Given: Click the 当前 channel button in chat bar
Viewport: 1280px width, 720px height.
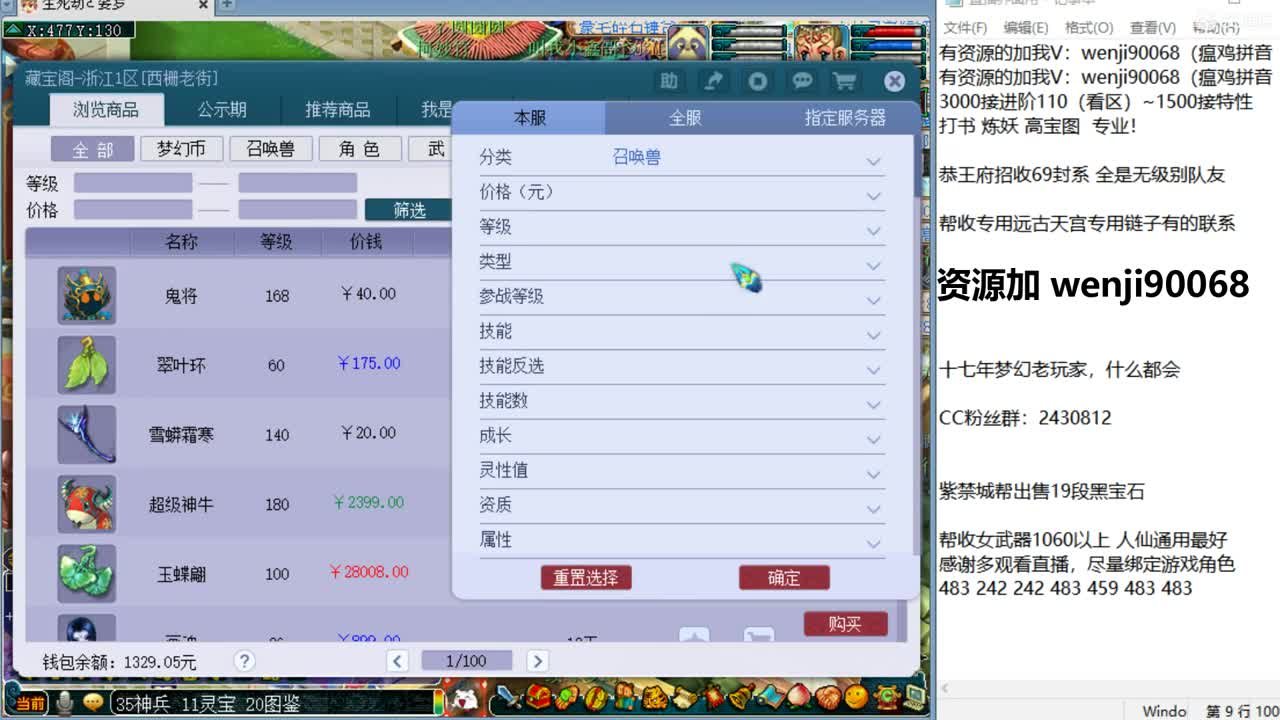Looking at the screenshot, I should coord(30,704).
